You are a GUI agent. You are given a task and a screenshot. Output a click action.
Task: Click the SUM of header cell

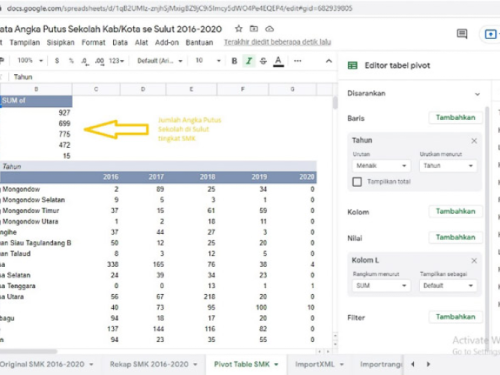tap(36, 101)
